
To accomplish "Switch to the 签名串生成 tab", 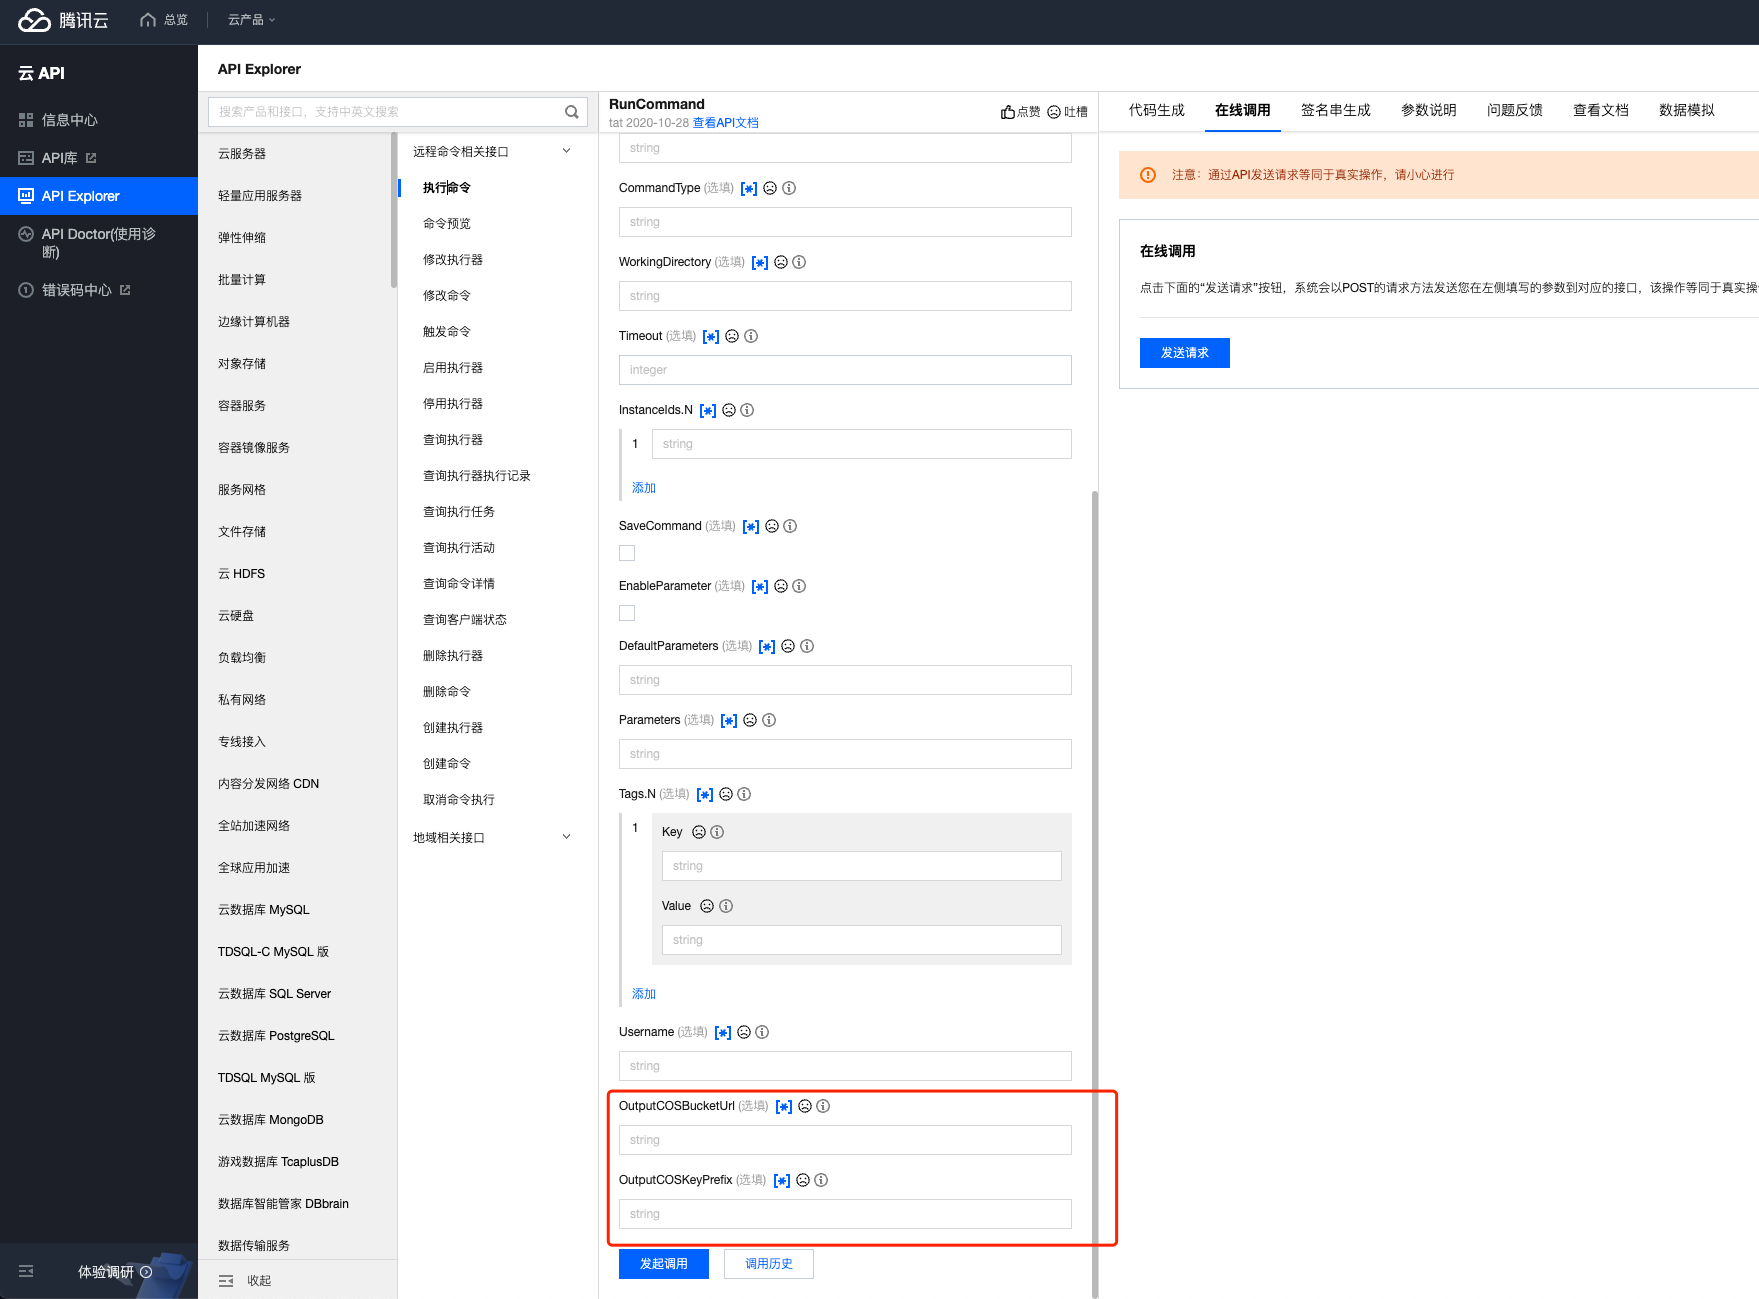I will point(1335,110).
